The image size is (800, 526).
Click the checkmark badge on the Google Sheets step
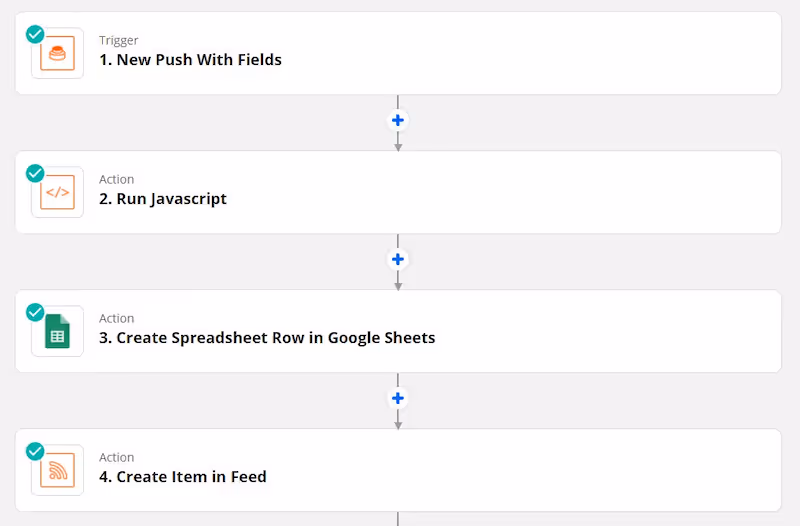(35, 312)
